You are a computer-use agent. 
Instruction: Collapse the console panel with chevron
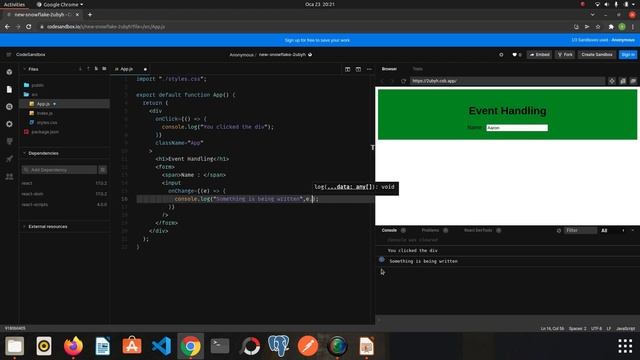[x=633, y=231]
